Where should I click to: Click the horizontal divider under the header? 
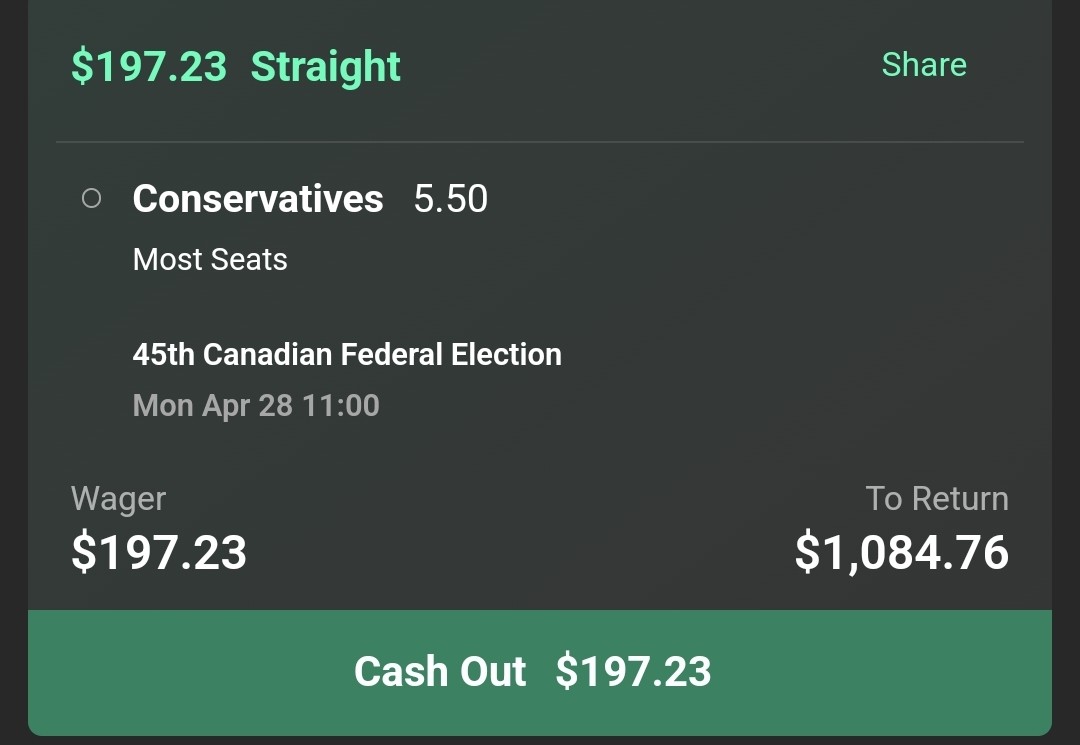tap(540, 142)
